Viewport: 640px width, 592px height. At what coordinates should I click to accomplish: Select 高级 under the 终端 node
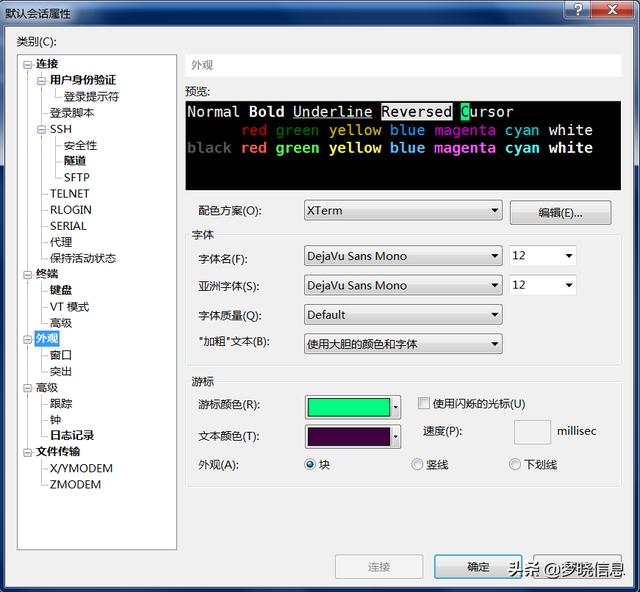pos(61,323)
